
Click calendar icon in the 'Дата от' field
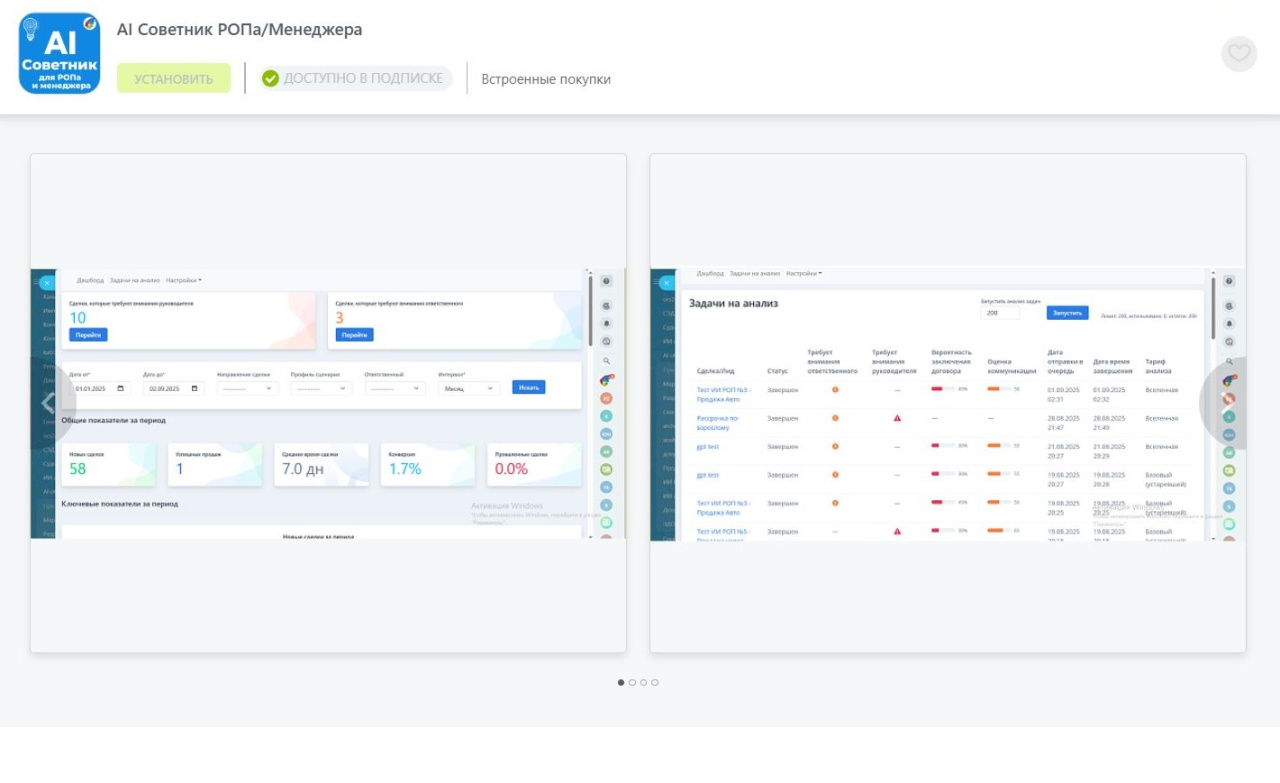(x=121, y=388)
